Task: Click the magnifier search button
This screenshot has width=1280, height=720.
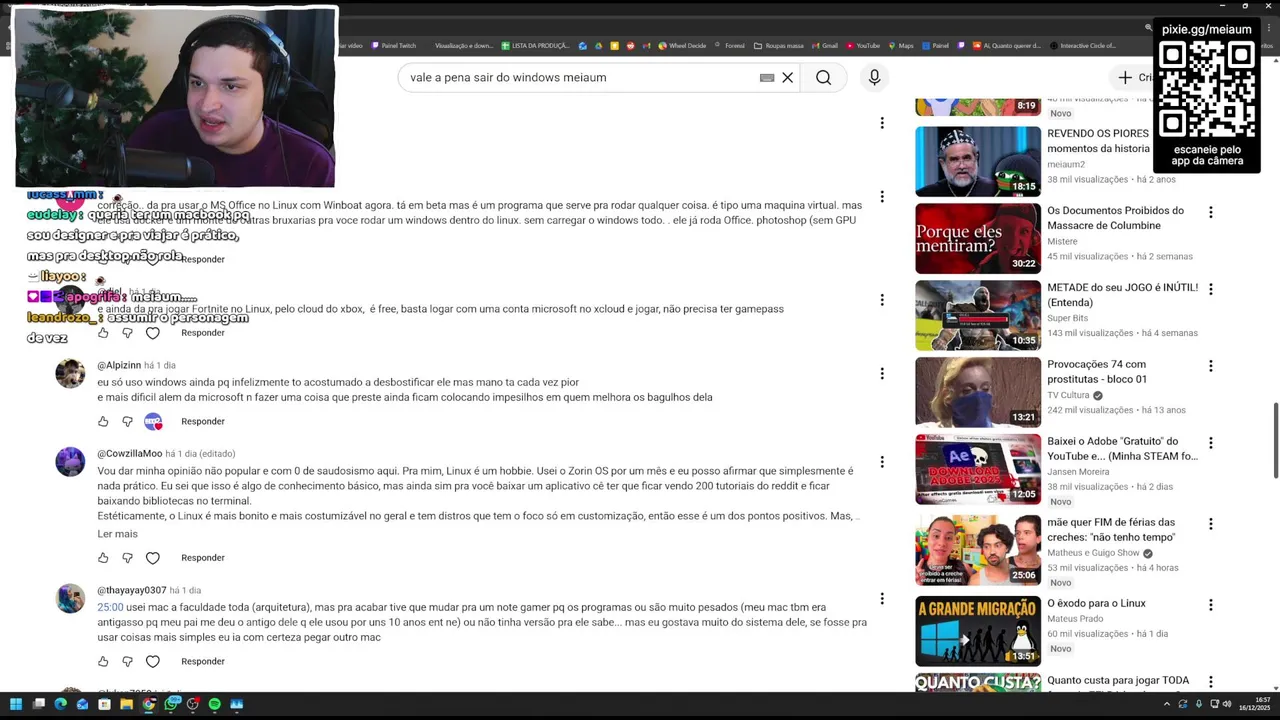Action: click(x=823, y=78)
